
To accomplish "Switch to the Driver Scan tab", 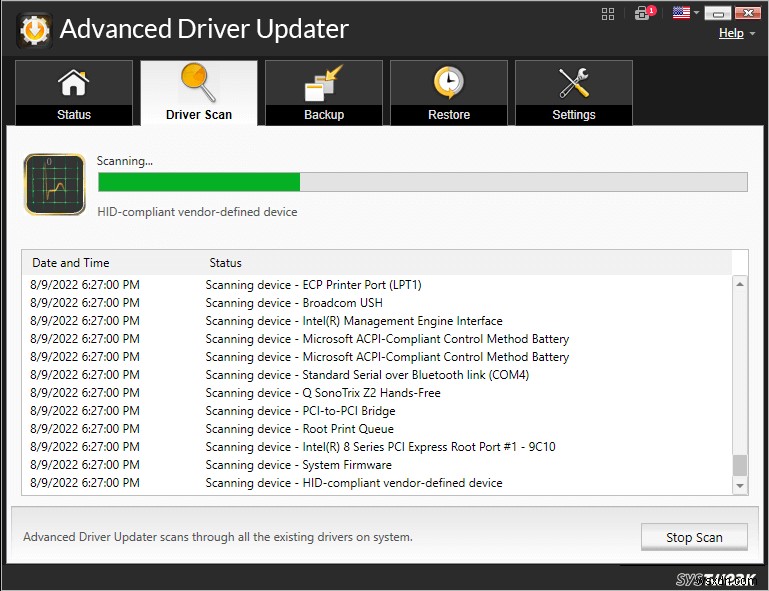I will tap(199, 93).
